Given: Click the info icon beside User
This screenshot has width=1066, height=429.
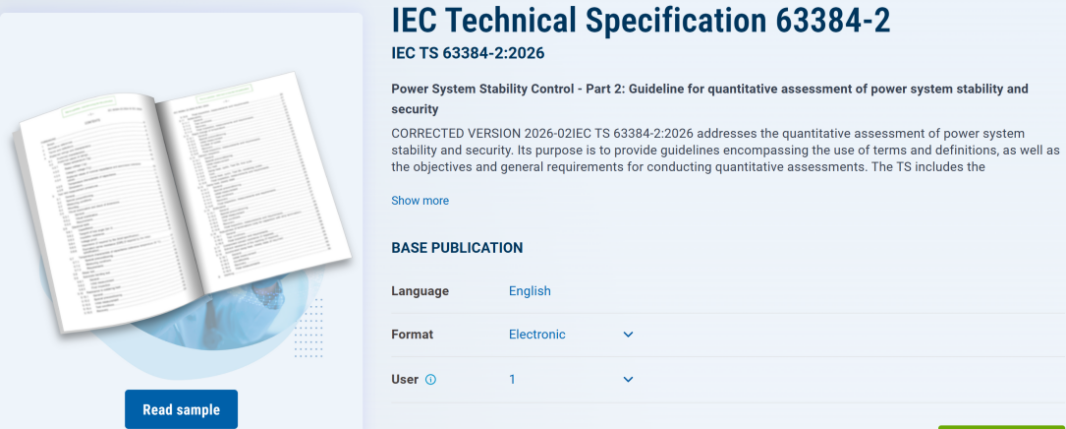Looking at the screenshot, I should coord(431,380).
